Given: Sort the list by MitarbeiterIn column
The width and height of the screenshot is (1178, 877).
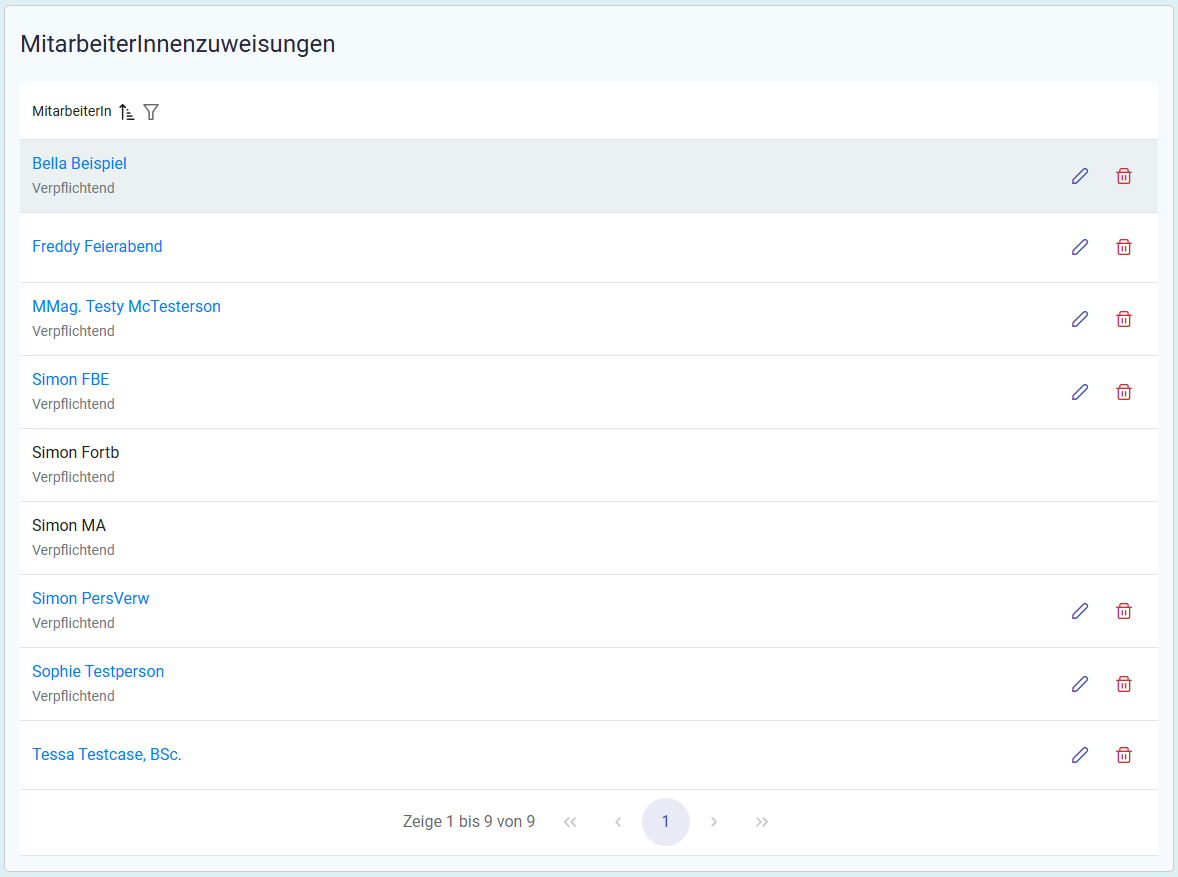Looking at the screenshot, I should click(x=126, y=112).
